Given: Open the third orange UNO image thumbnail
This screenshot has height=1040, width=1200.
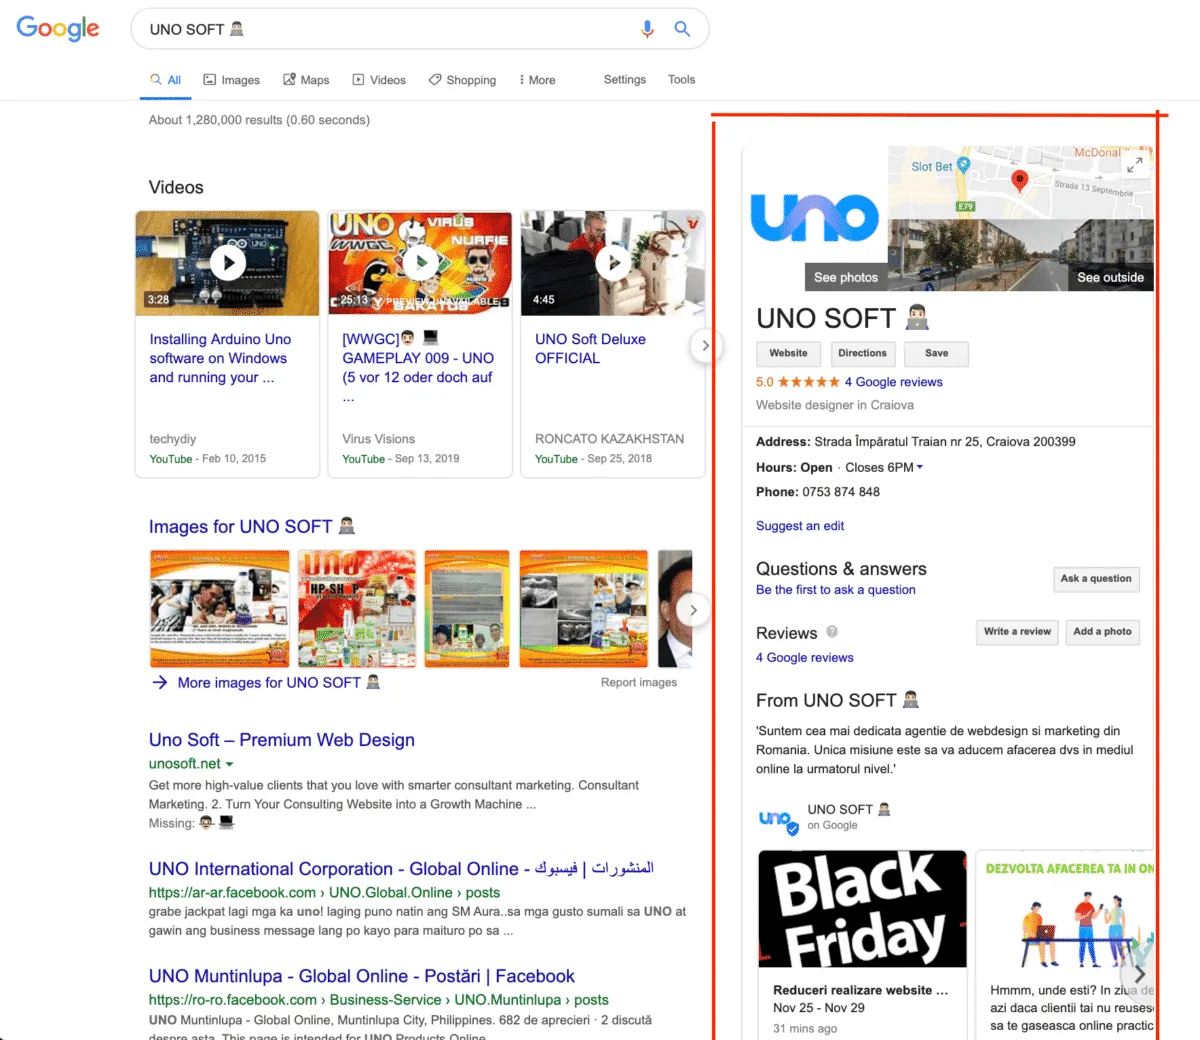Looking at the screenshot, I should [x=467, y=609].
